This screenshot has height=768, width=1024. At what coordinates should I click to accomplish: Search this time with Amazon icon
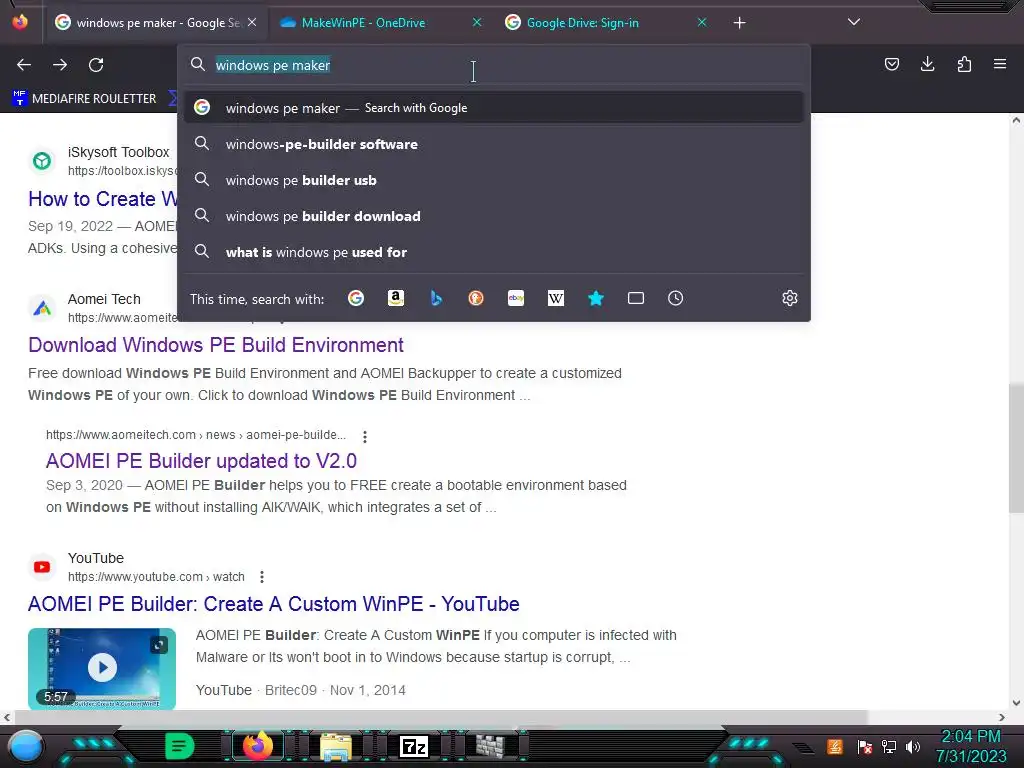396,298
